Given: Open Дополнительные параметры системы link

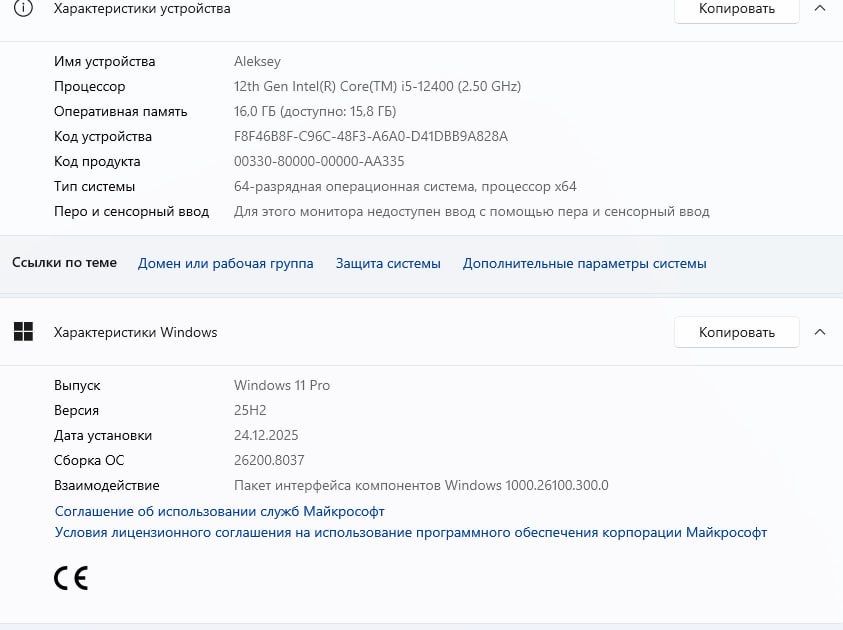Looking at the screenshot, I should point(584,263).
